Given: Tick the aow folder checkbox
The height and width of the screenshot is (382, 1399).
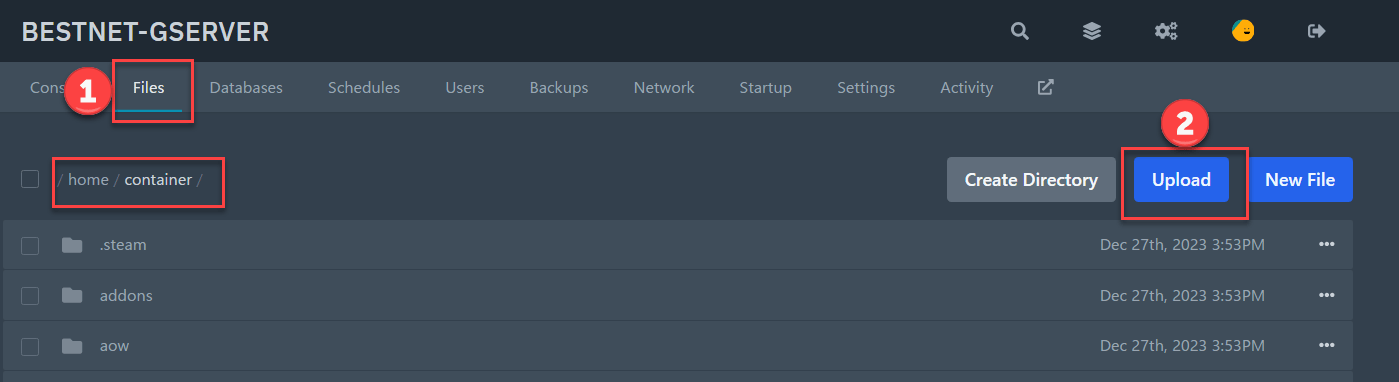Looking at the screenshot, I should [30, 346].
